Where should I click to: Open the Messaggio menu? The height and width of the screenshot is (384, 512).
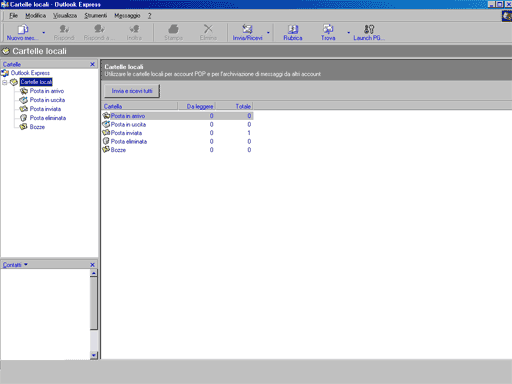point(127,16)
